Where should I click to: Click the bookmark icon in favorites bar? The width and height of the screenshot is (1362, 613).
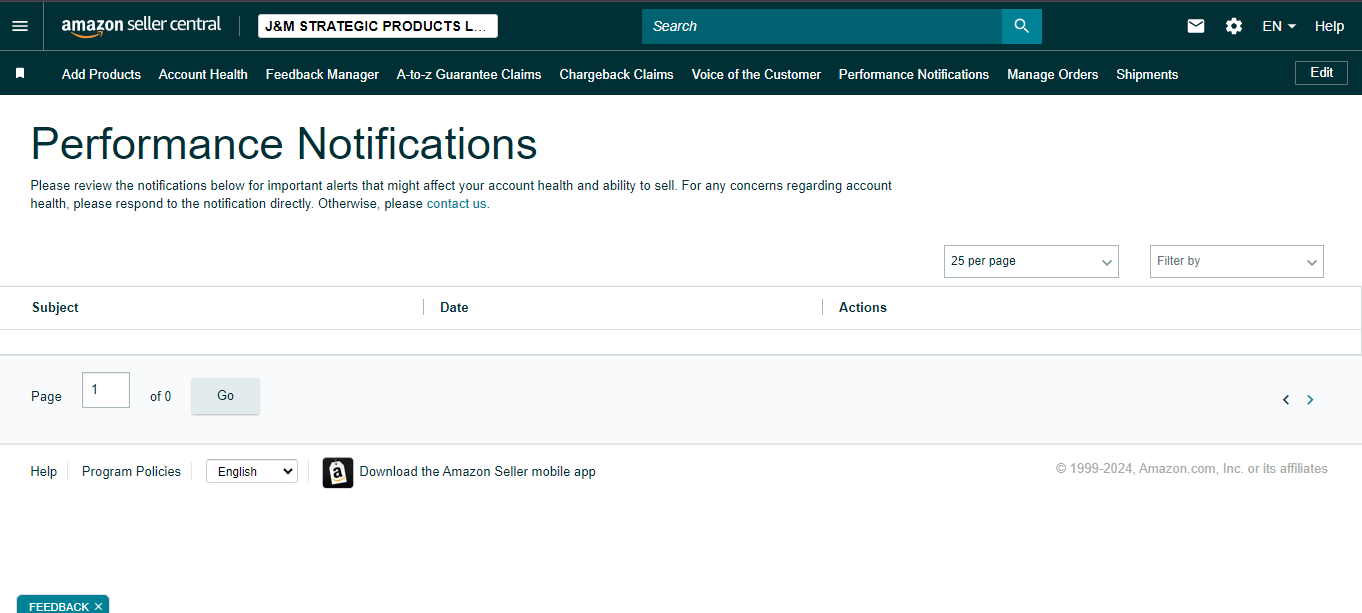[20, 74]
